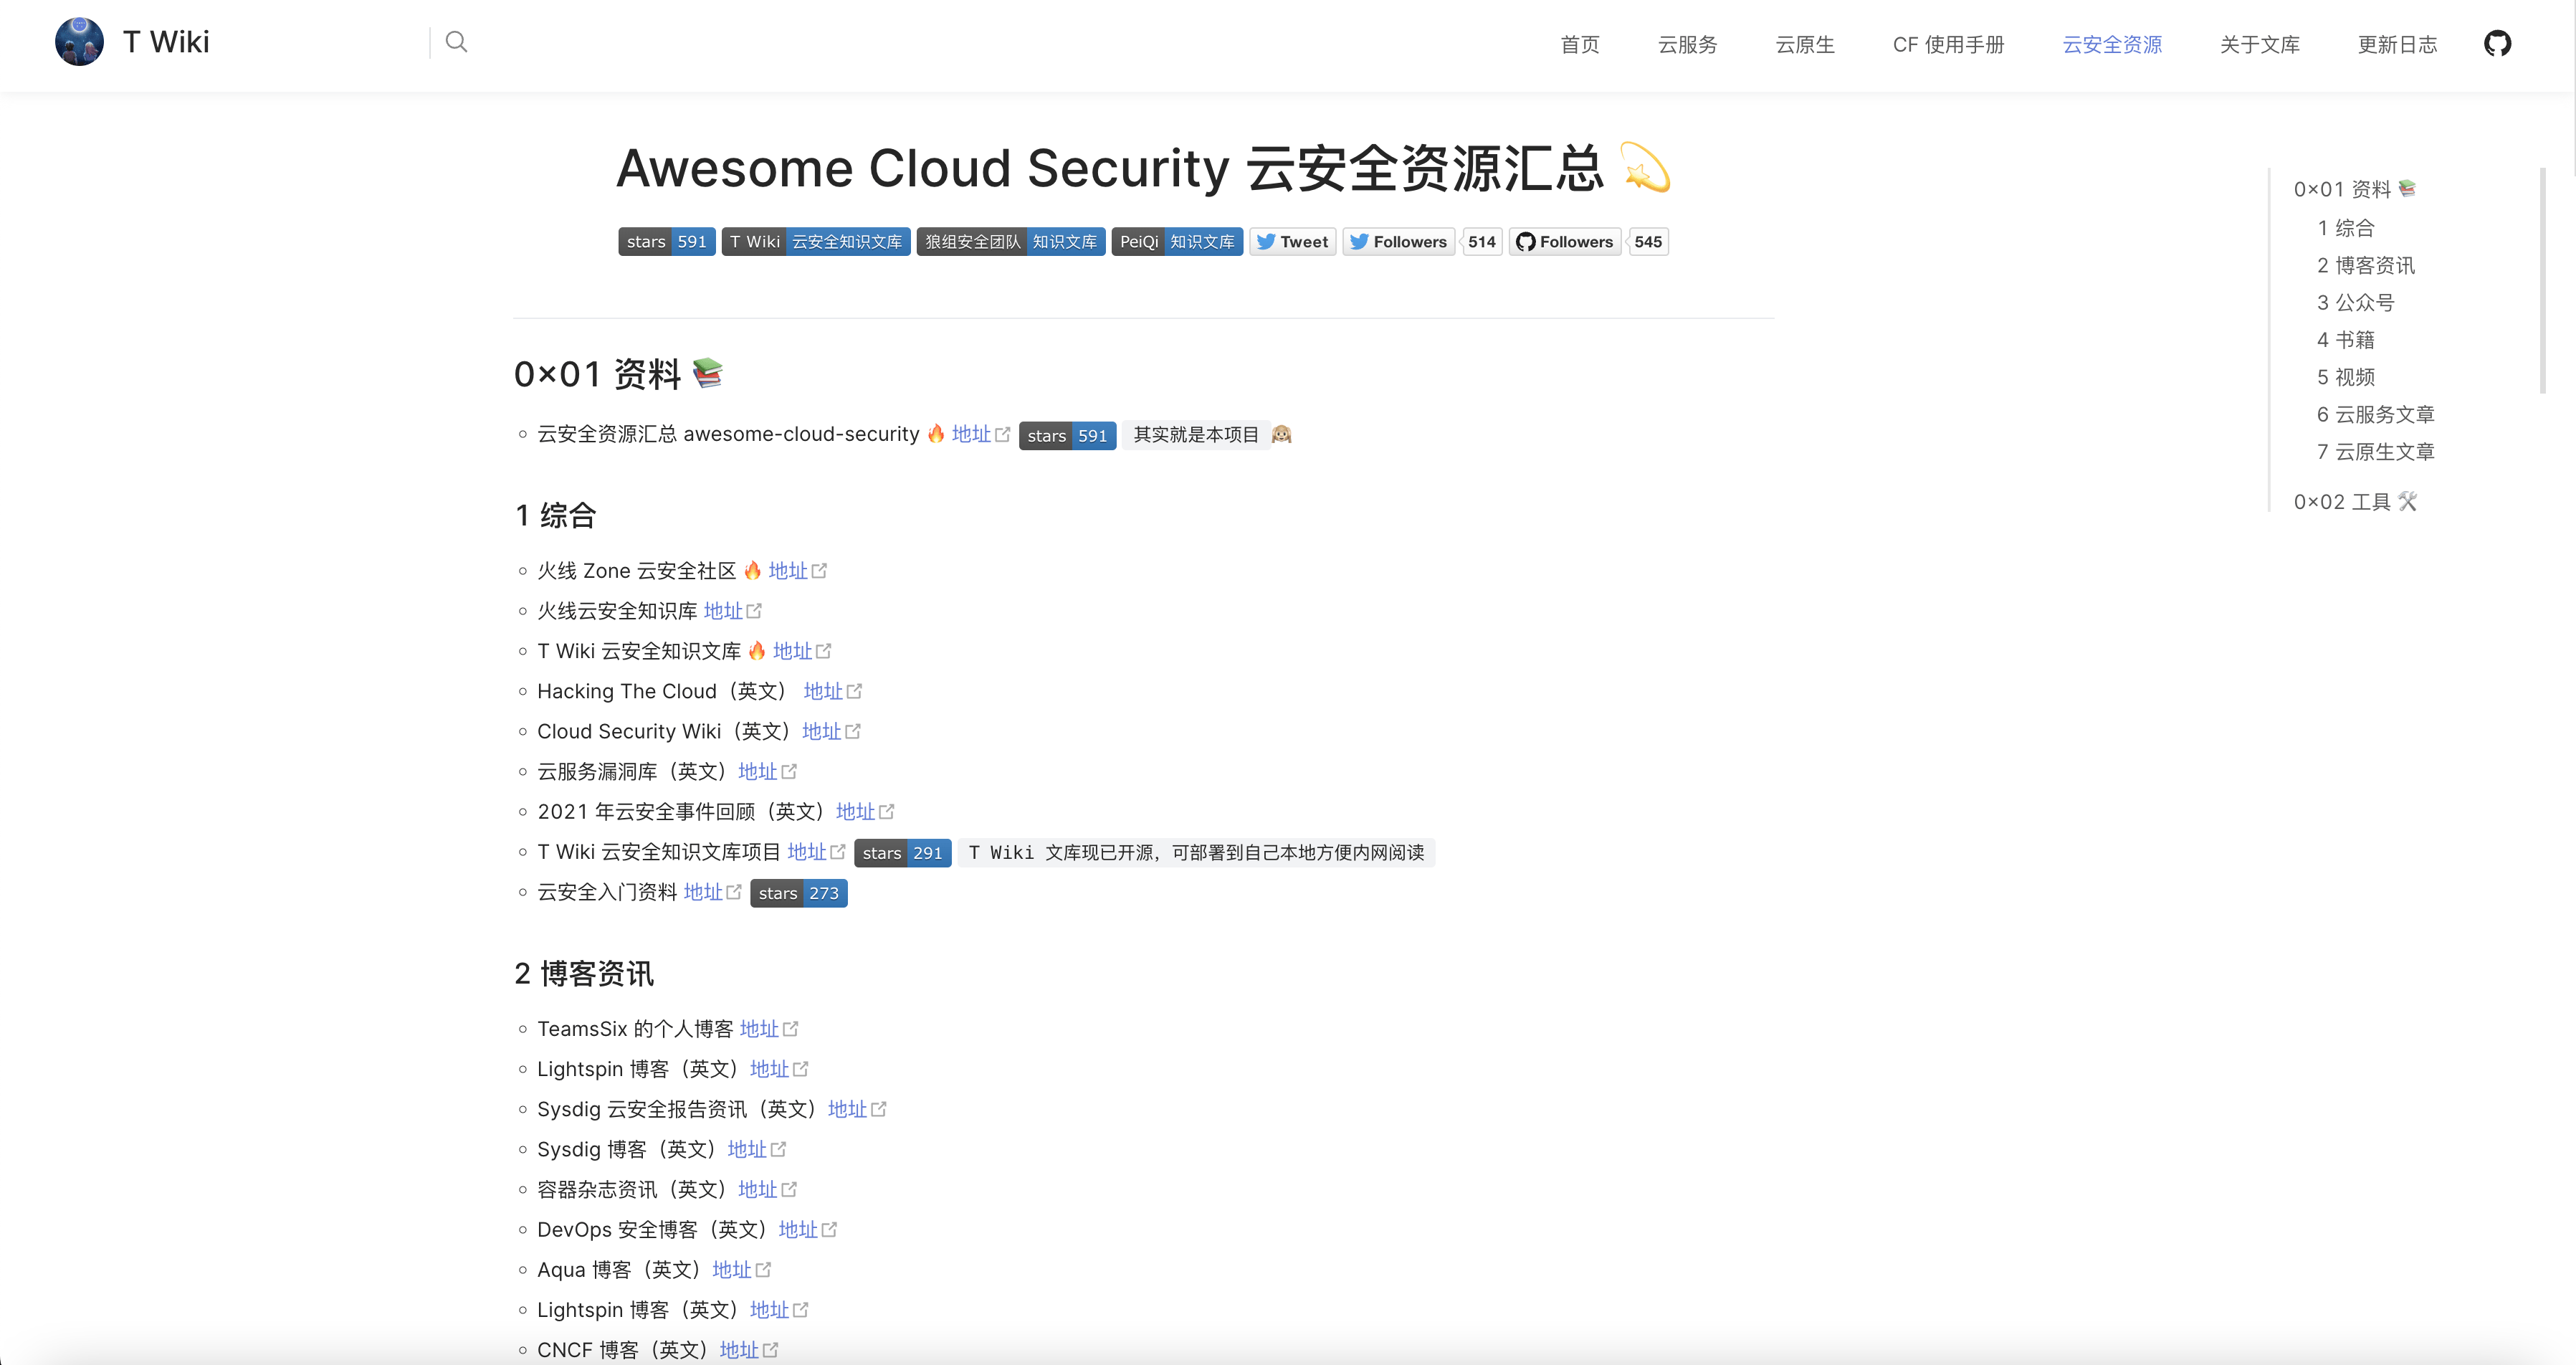Open 地址 link for Aqua 博客
The image size is (2576, 1365).
click(741, 1269)
